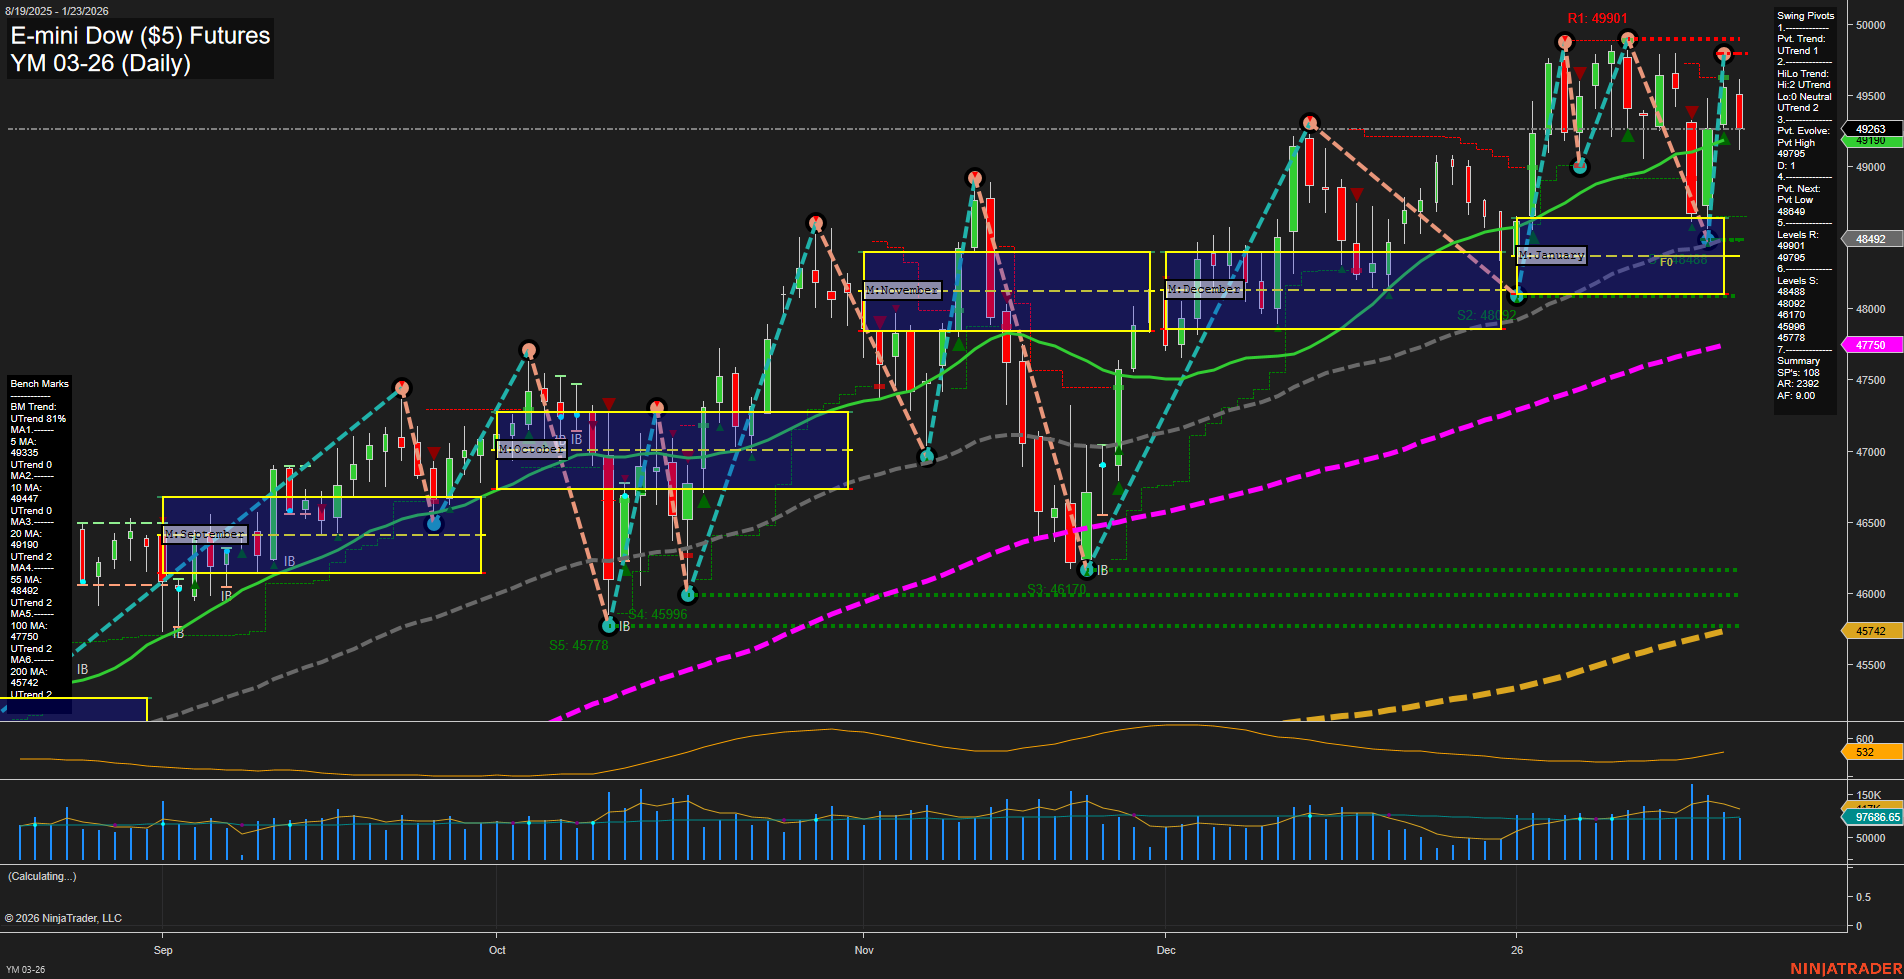1904x979 pixels.
Task: Click the cyan swing low circle marker at S5
Action: click(x=611, y=624)
